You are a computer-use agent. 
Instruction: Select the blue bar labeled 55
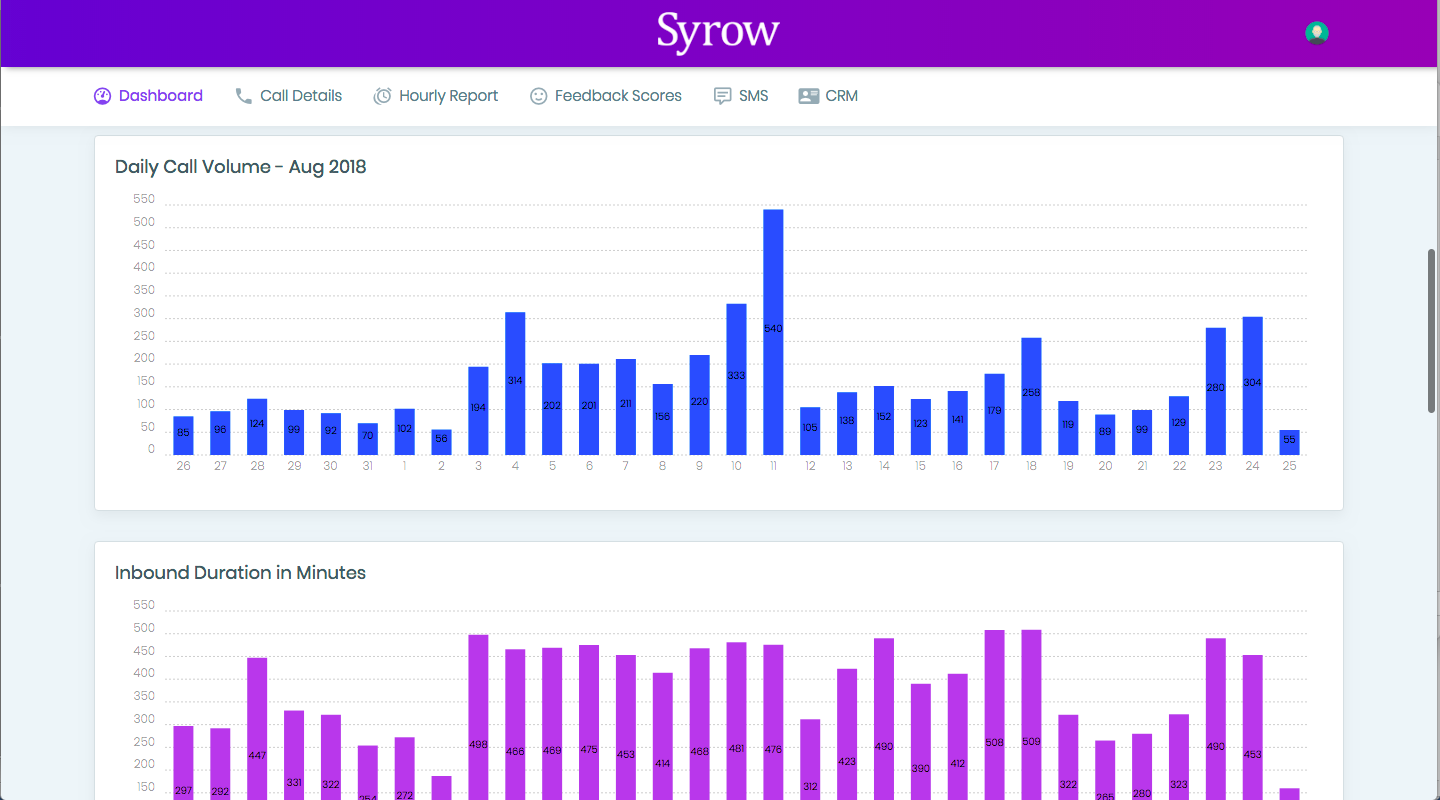pyautogui.click(x=1289, y=443)
